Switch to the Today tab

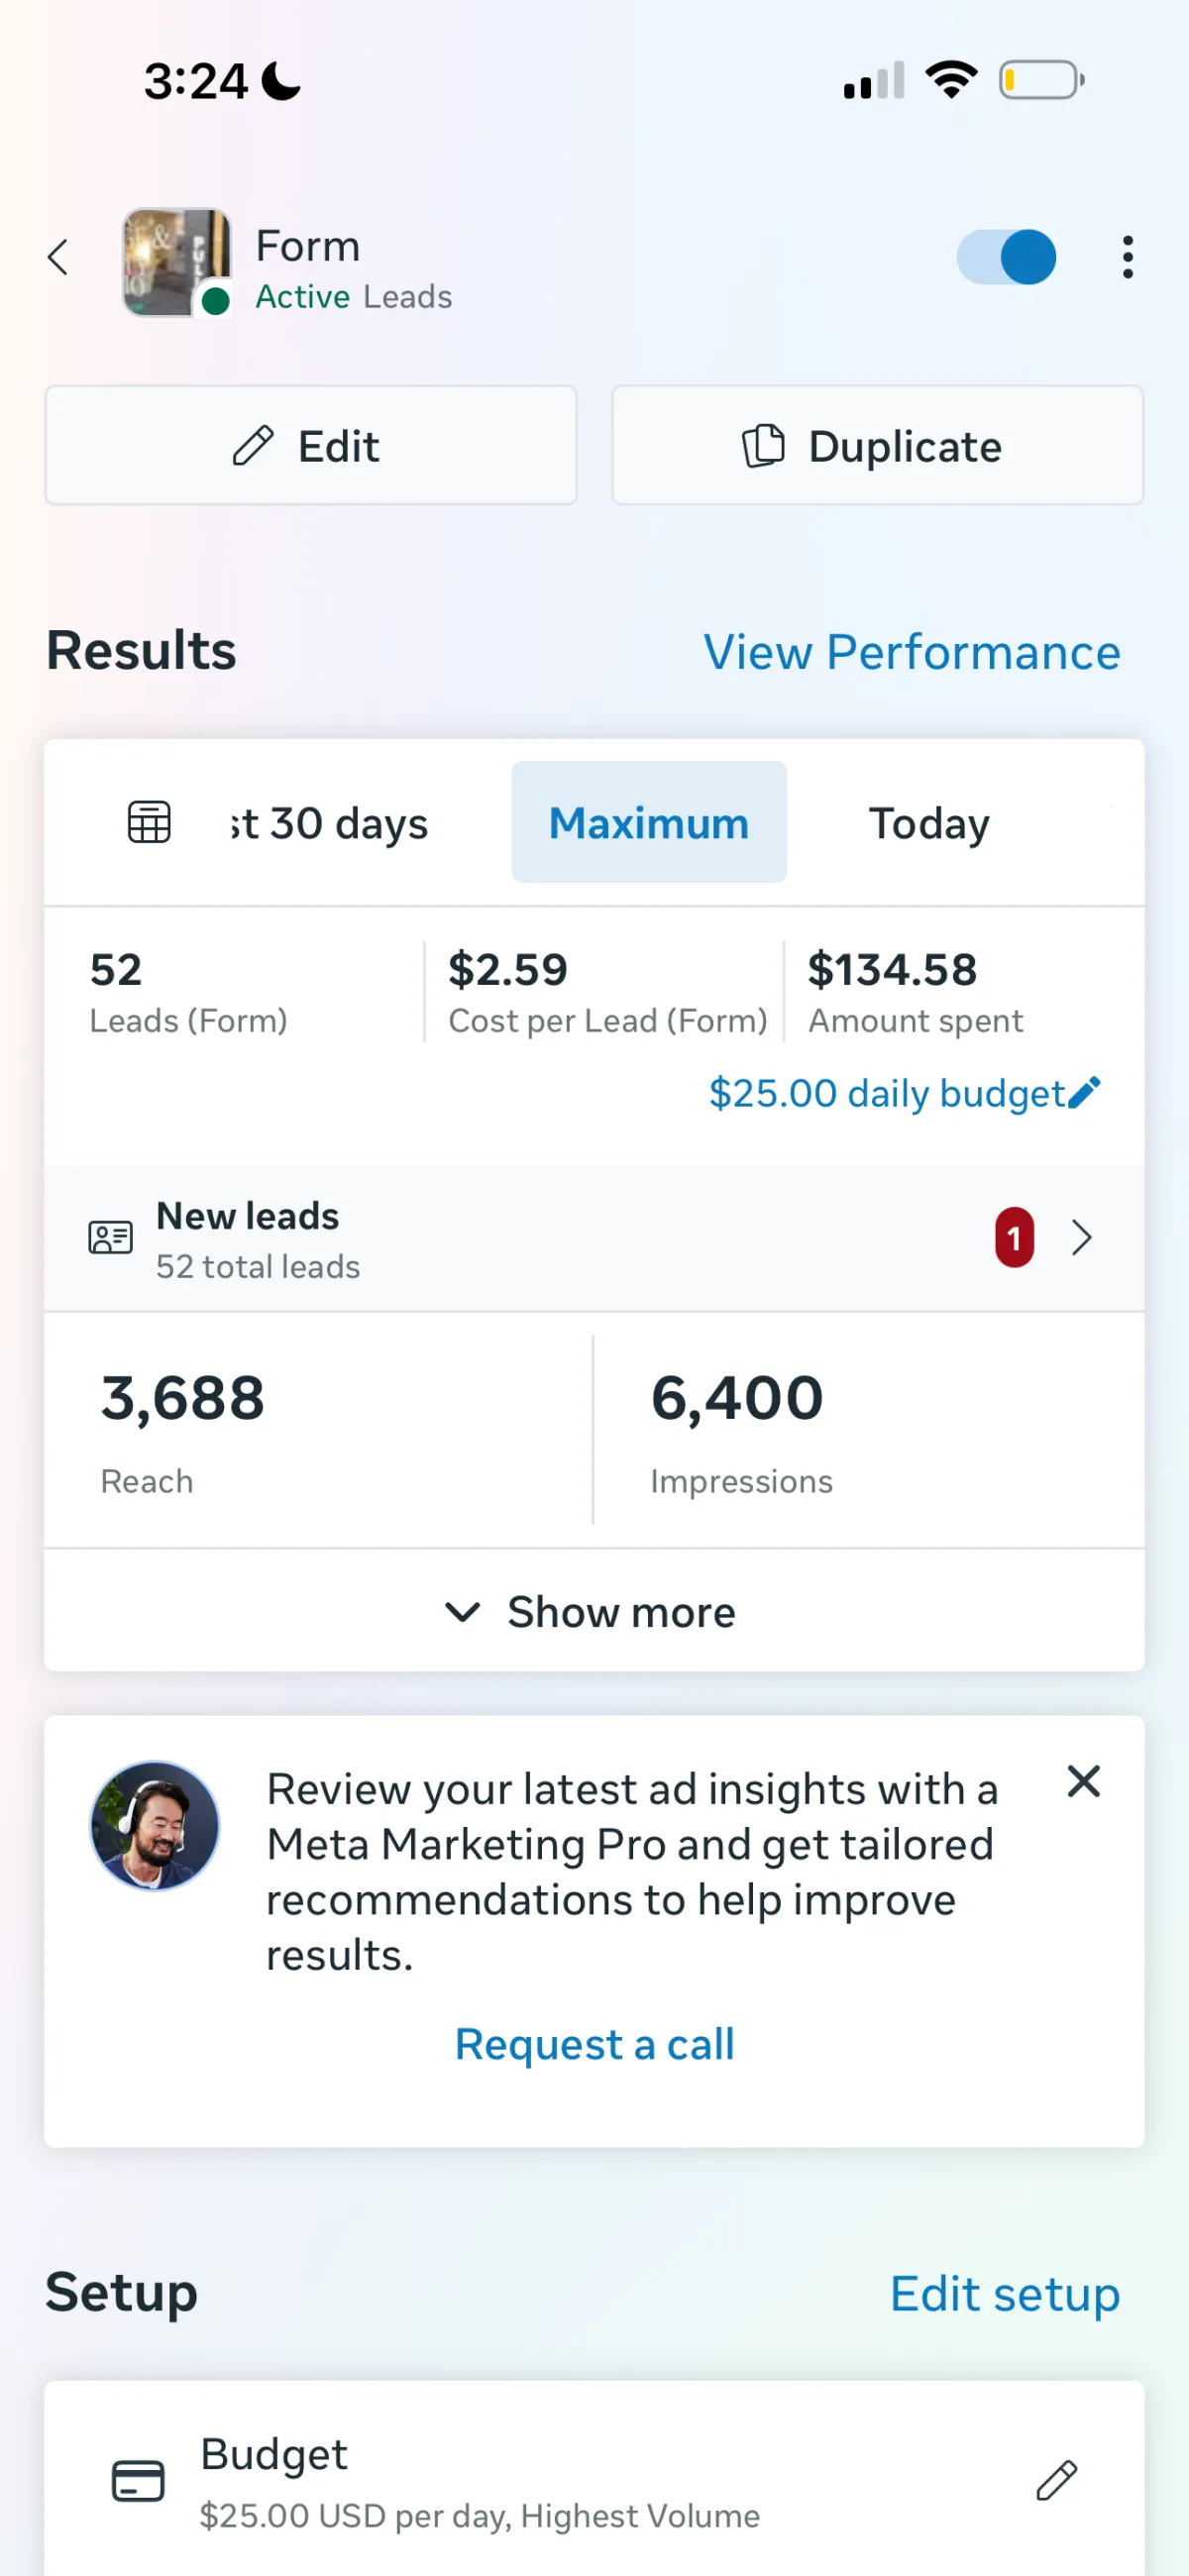point(929,822)
